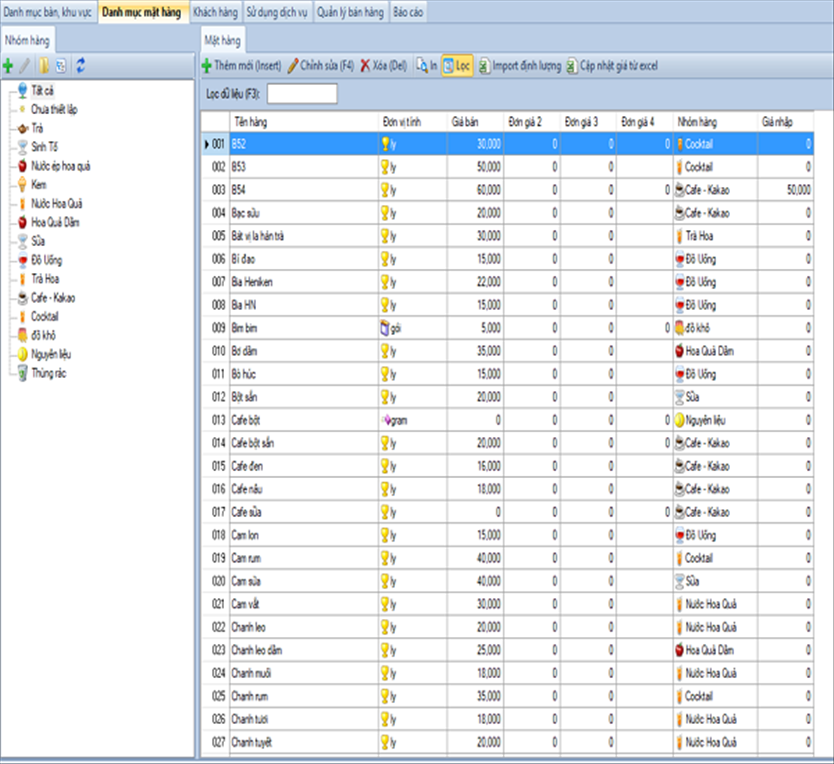Click the Kem ice cream cone icon
Image resolution: width=834 pixels, height=764 pixels.
tap(22, 184)
